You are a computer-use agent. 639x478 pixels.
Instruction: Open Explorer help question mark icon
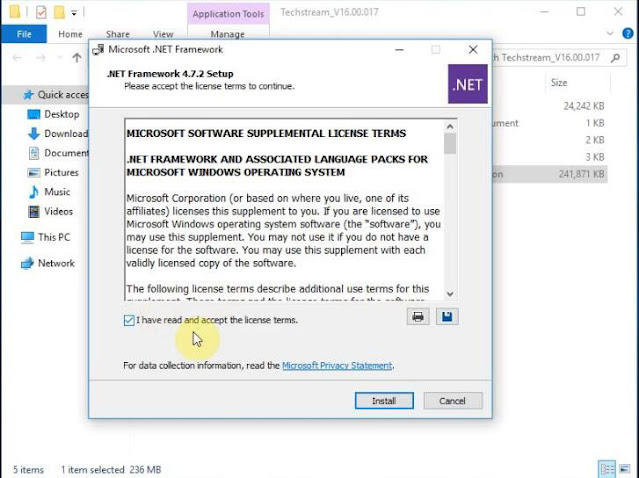(628, 33)
